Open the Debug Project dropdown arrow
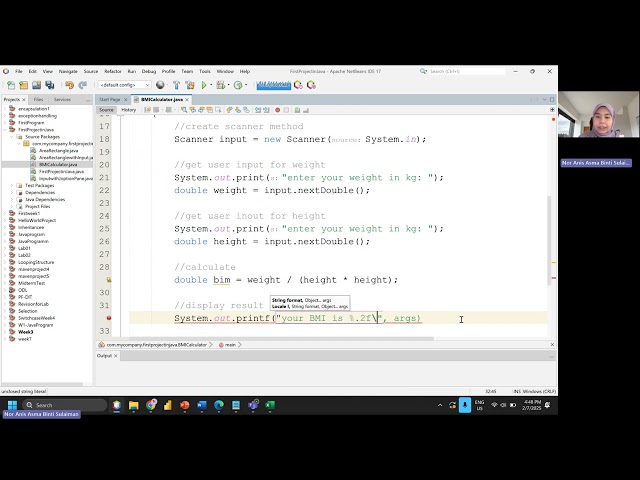The image size is (640, 480). [228, 85]
